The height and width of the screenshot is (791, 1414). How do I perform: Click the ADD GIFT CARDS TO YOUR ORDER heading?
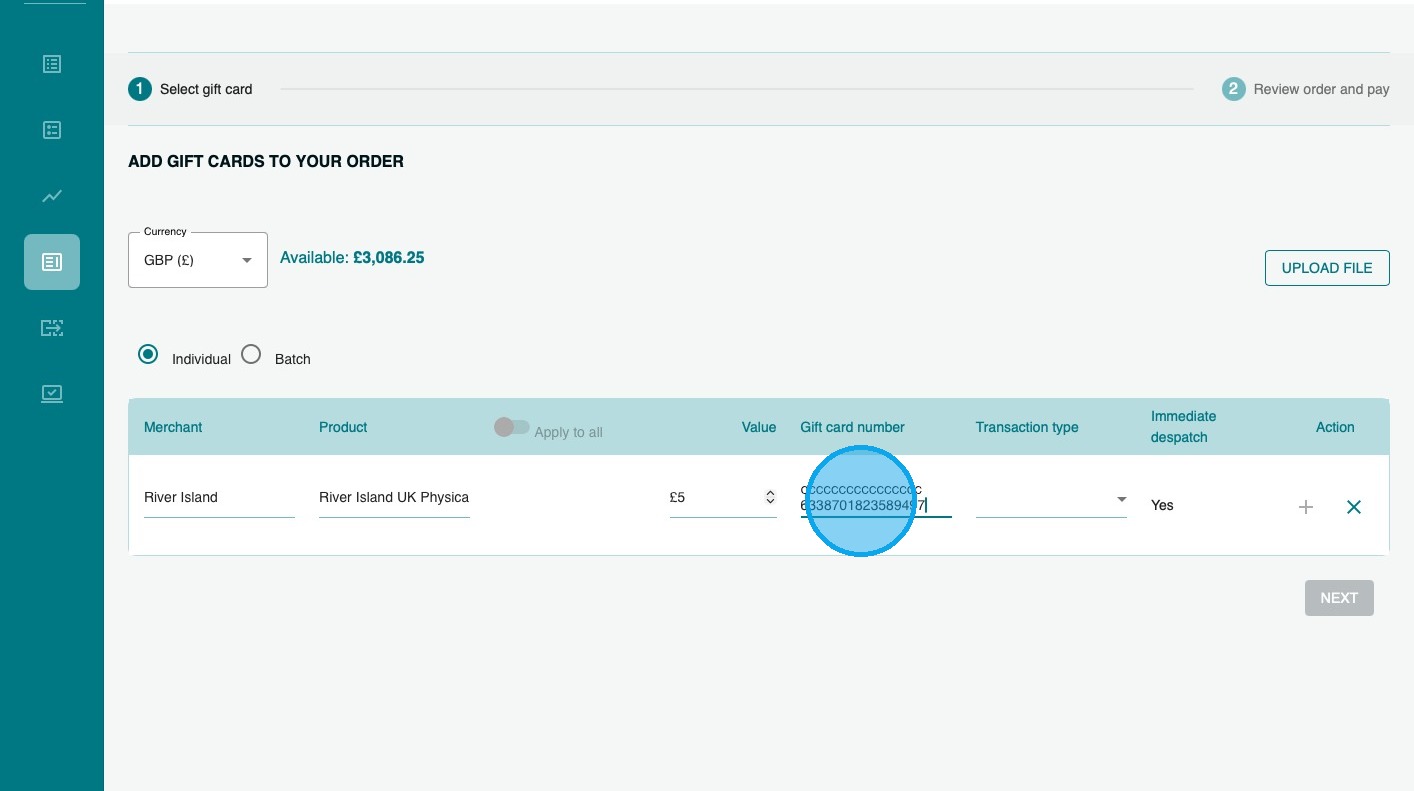coord(266,161)
